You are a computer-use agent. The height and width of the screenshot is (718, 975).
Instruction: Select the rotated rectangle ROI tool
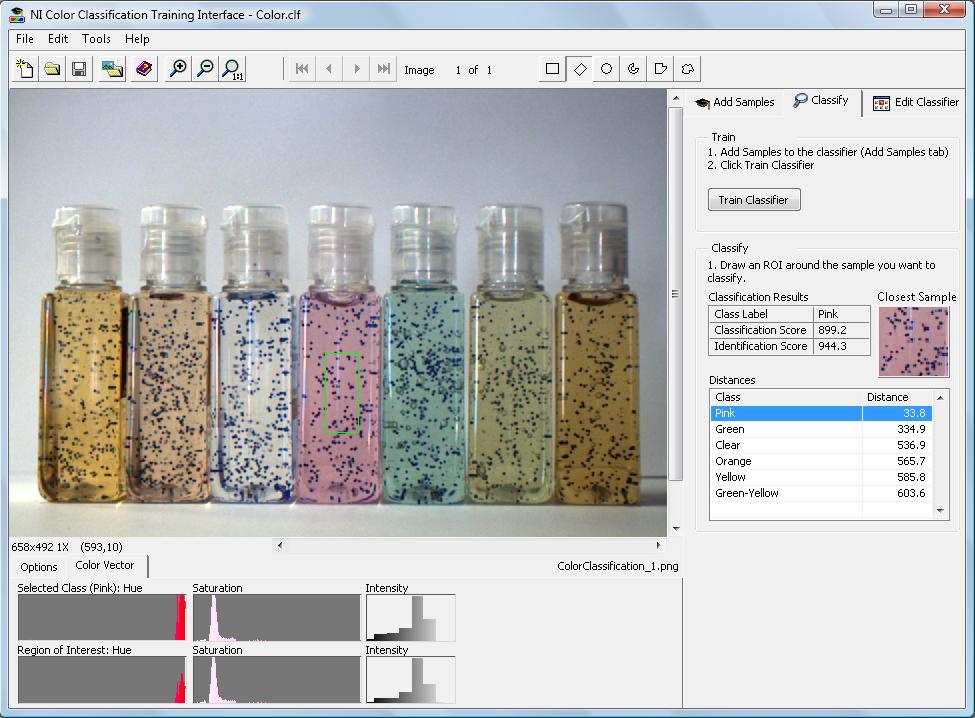tap(579, 69)
